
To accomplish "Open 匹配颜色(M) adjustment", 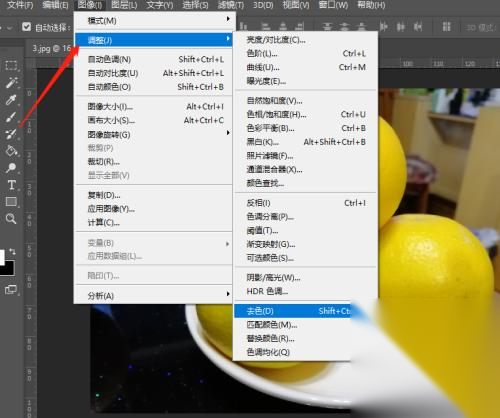I will click(292, 325).
